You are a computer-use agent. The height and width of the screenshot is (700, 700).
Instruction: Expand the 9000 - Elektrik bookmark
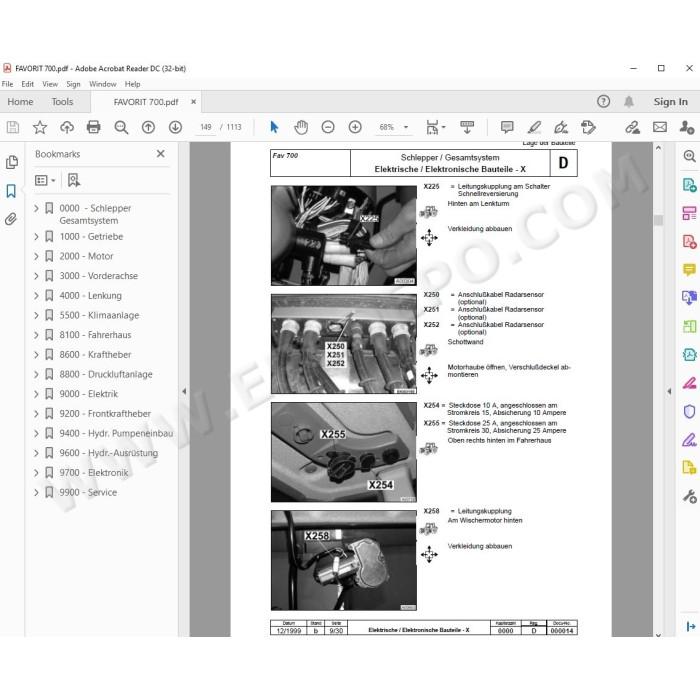click(36, 394)
